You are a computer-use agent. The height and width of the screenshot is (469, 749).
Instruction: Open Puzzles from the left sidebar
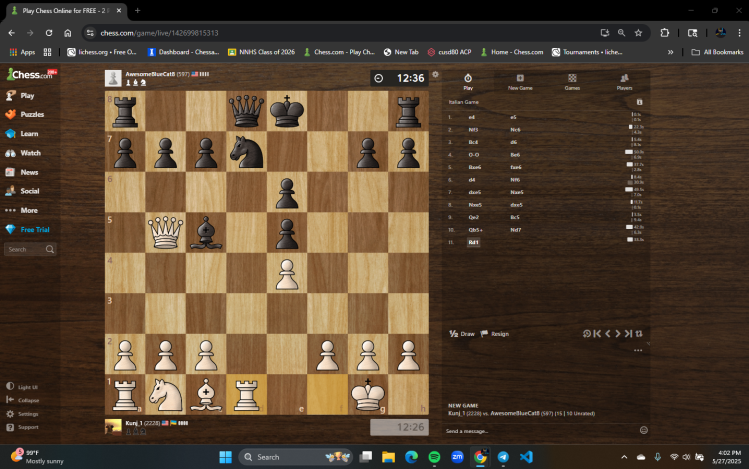25,115
